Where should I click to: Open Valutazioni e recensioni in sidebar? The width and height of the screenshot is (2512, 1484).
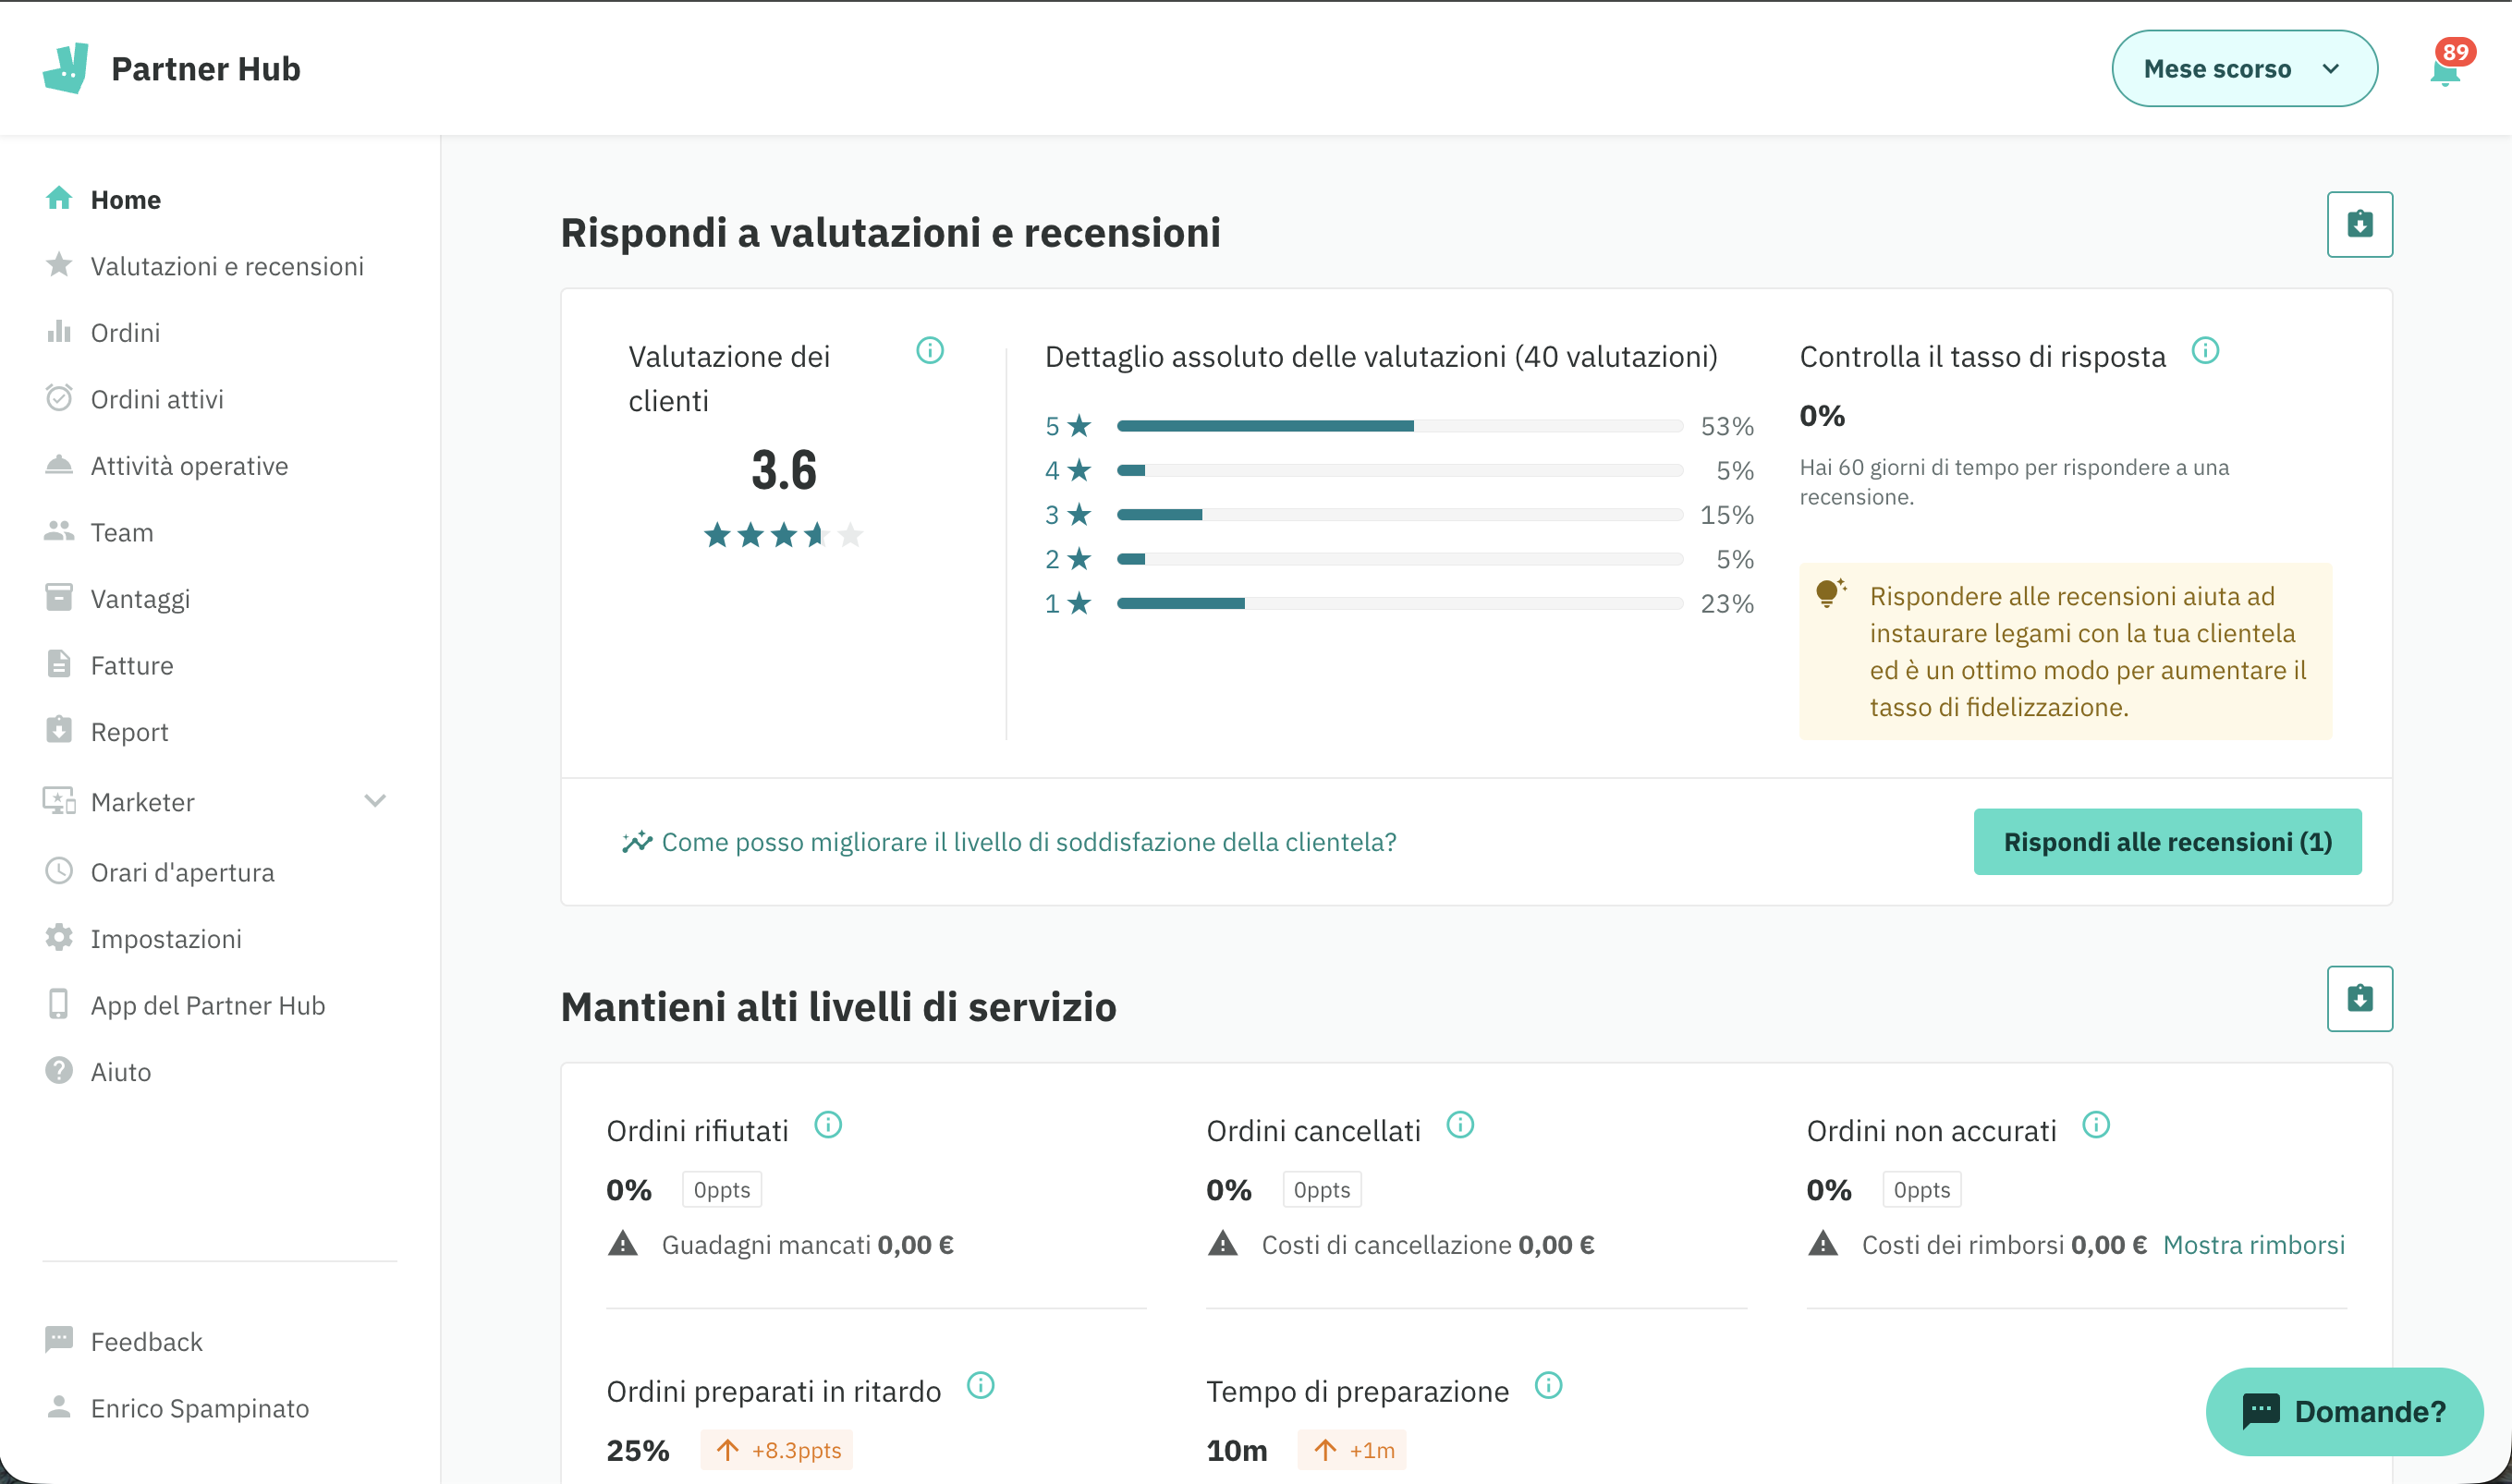[226, 266]
